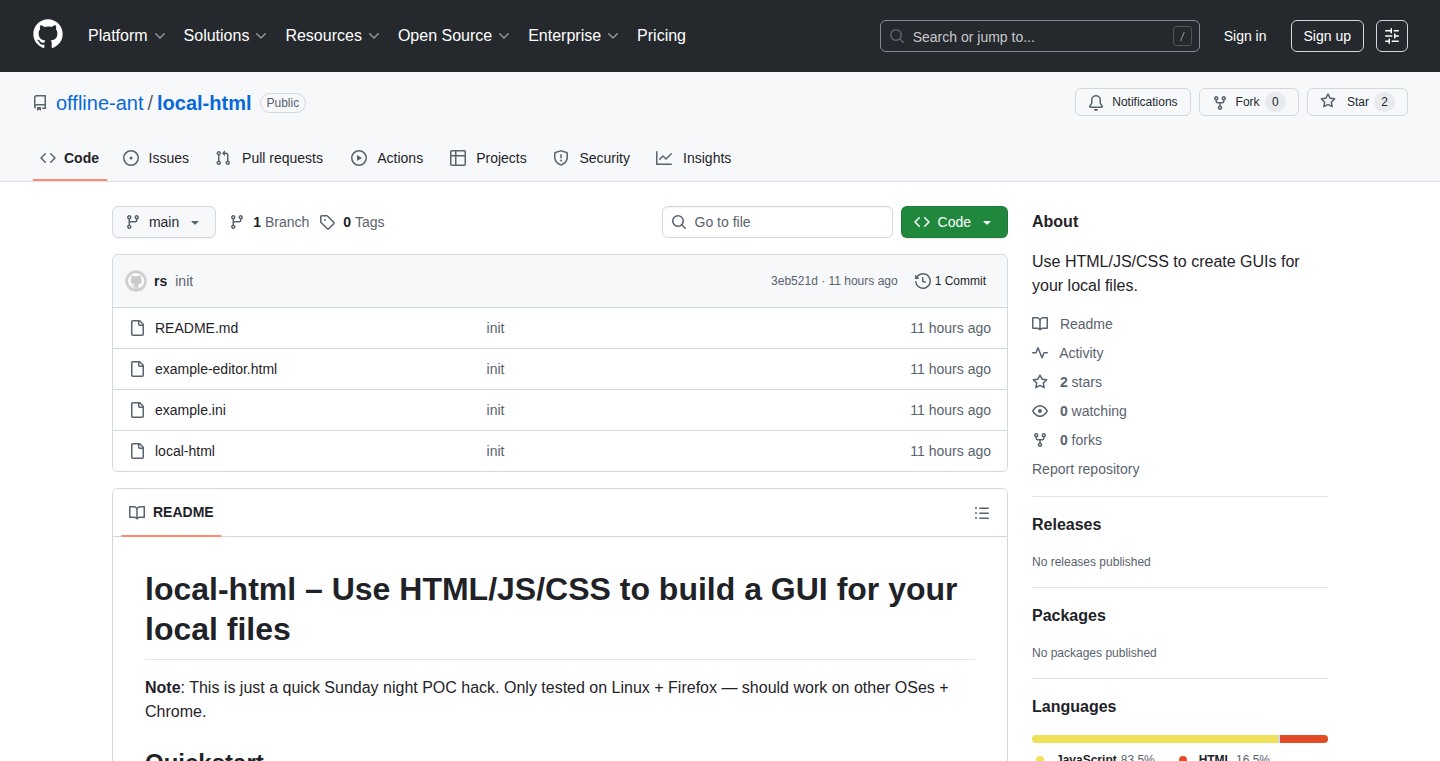Click the Go to file search box

(x=777, y=222)
